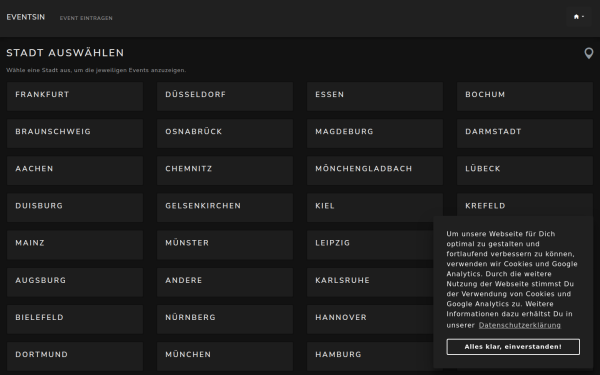Screen dimensions: 600x375
Task: Click the location pin icon
Action: pyautogui.click(x=589, y=53)
